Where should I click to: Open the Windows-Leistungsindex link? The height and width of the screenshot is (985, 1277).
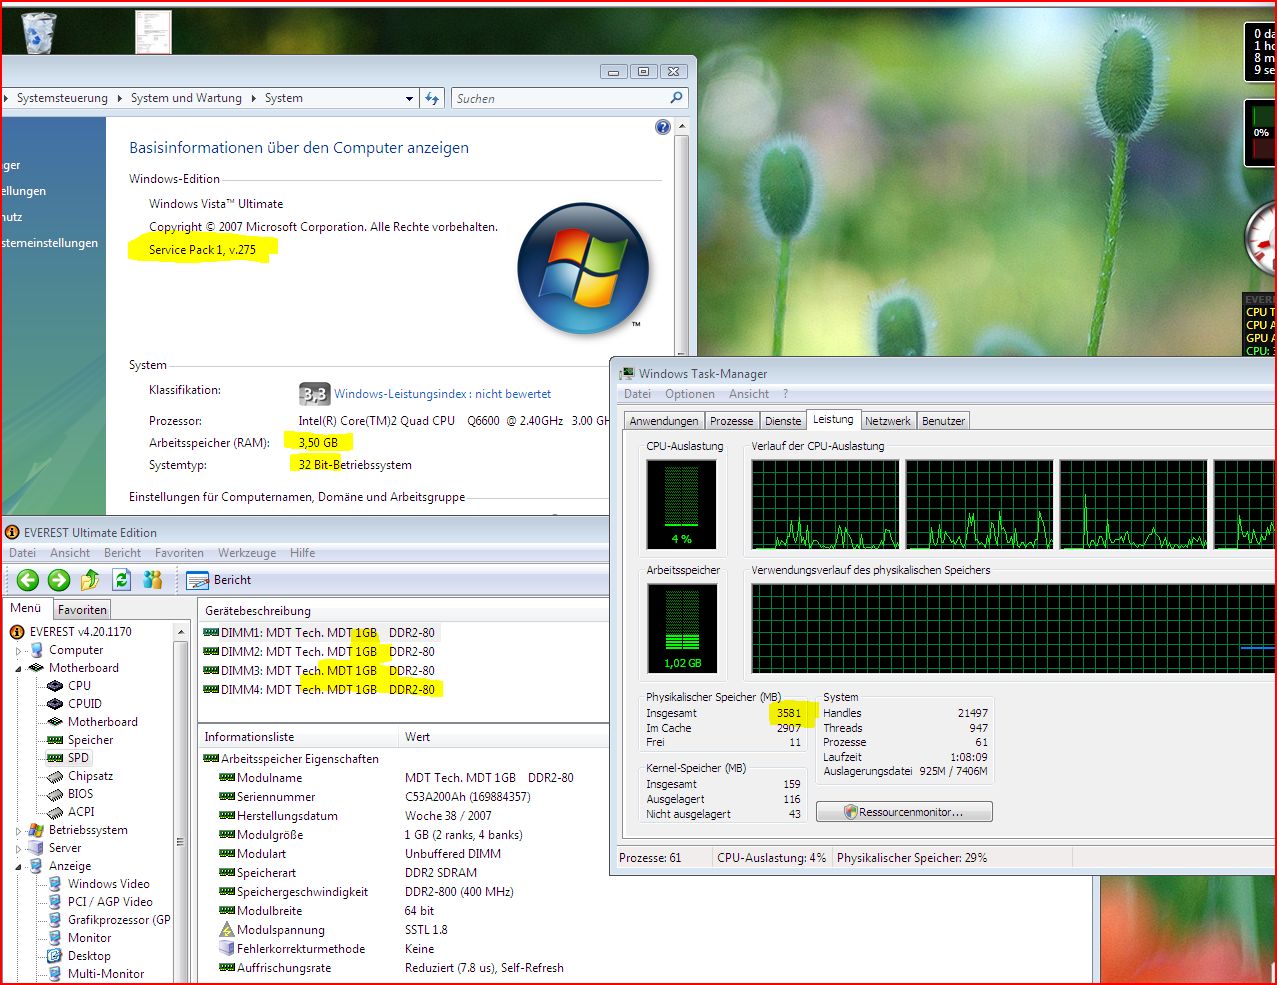[x=442, y=394]
